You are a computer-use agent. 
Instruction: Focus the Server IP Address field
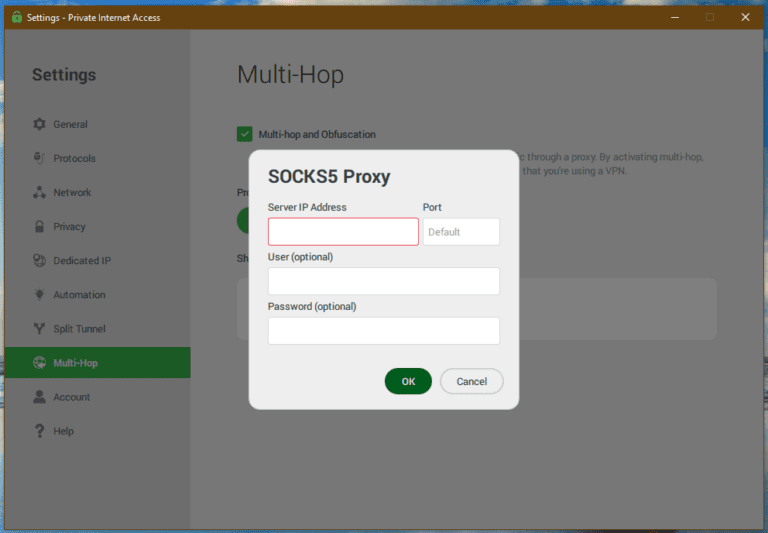[343, 232]
